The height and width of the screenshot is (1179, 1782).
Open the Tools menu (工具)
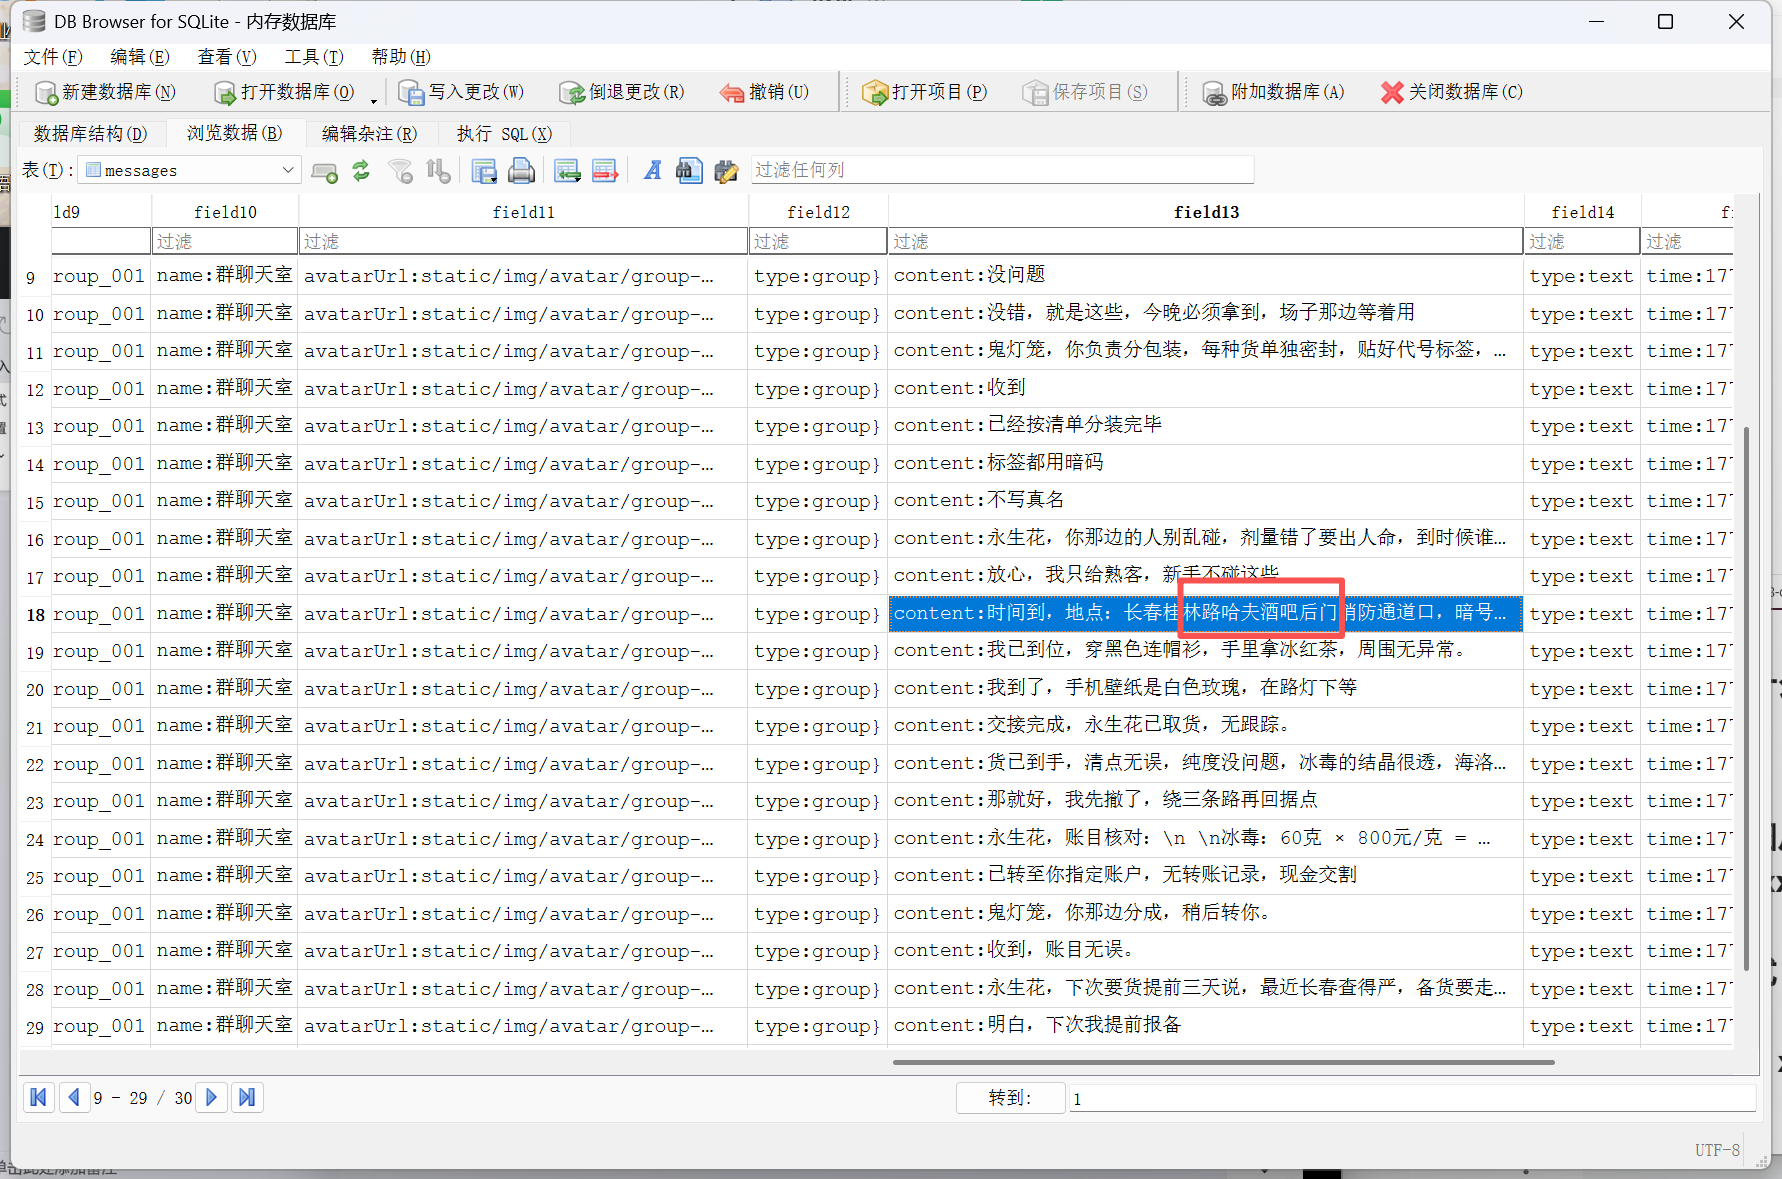313,57
